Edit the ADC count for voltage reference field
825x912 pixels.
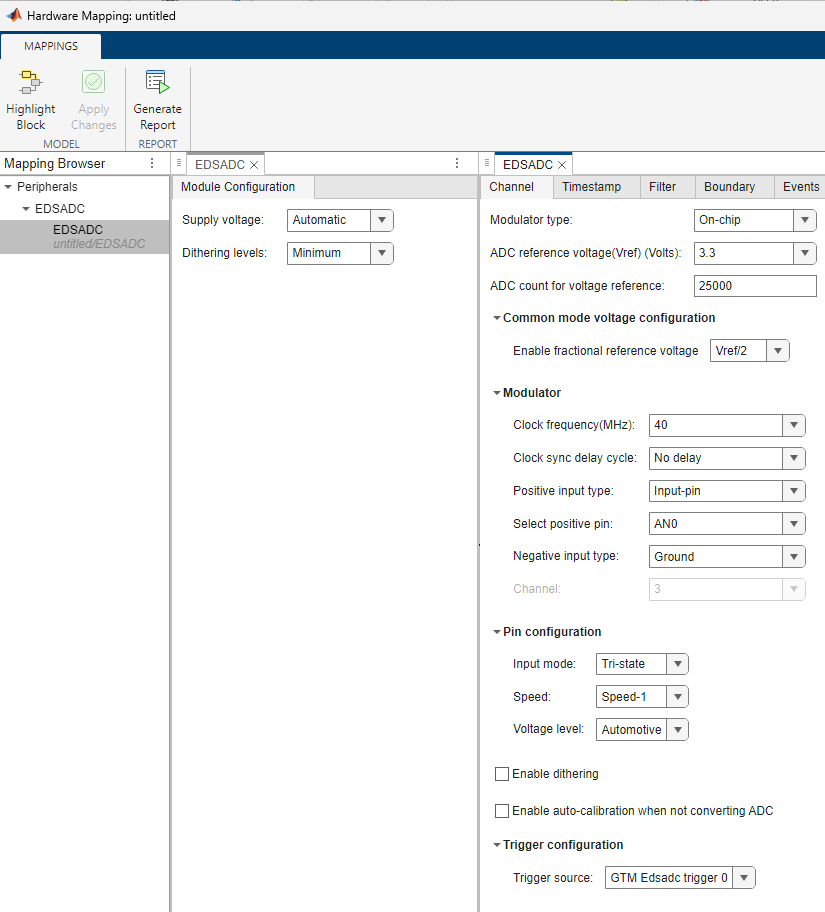(x=755, y=286)
